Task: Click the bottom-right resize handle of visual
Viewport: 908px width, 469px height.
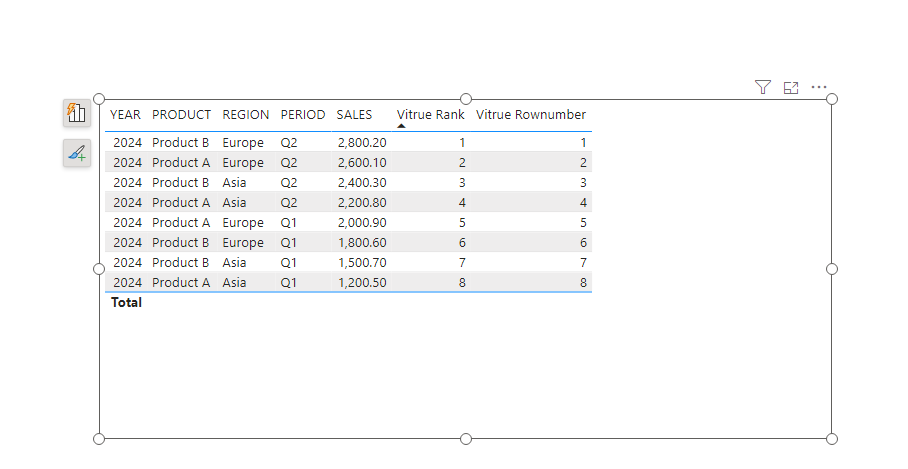Action: pyautogui.click(x=832, y=439)
